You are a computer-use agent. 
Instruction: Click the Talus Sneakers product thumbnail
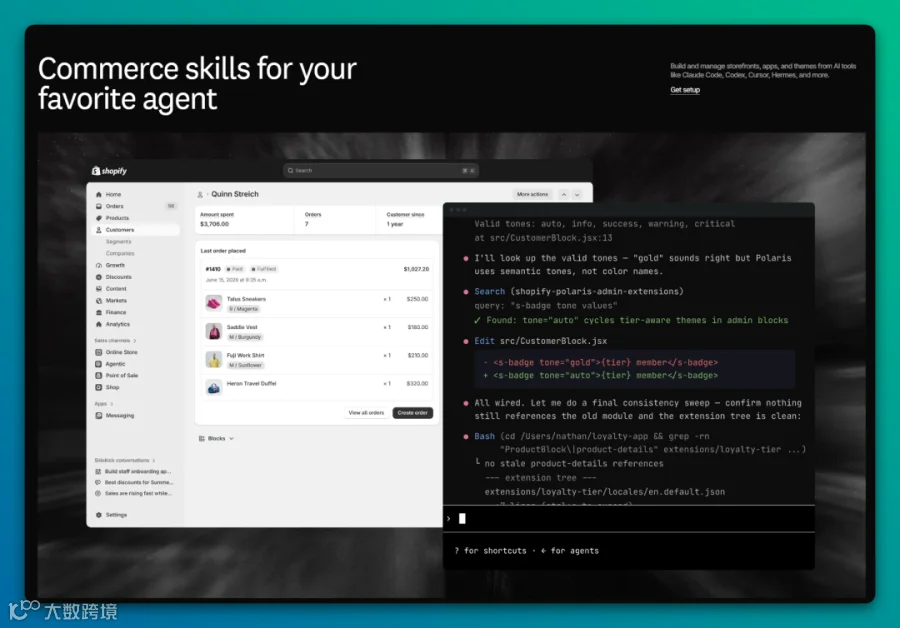pyautogui.click(x=214, y=303)
